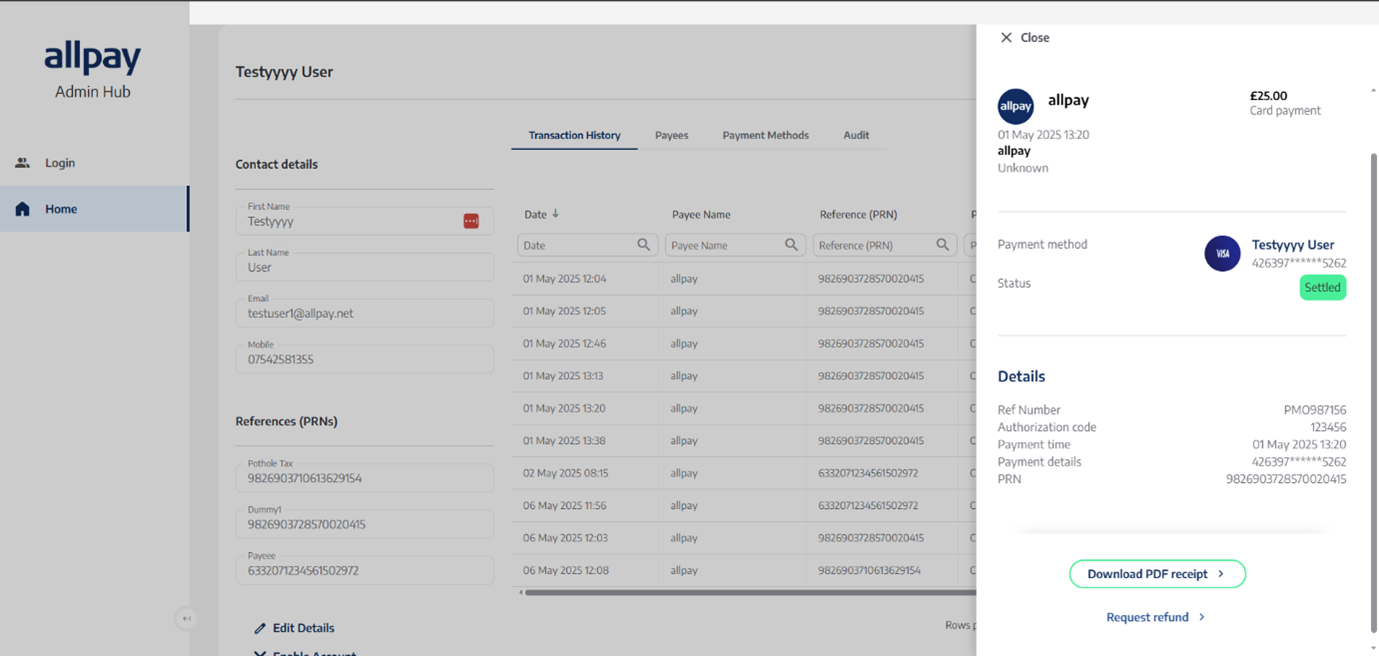This screenshot has height=656, width=1379.
Task: Select the 06 May 2025 12:03 row
Action: [x=745, y=537]
